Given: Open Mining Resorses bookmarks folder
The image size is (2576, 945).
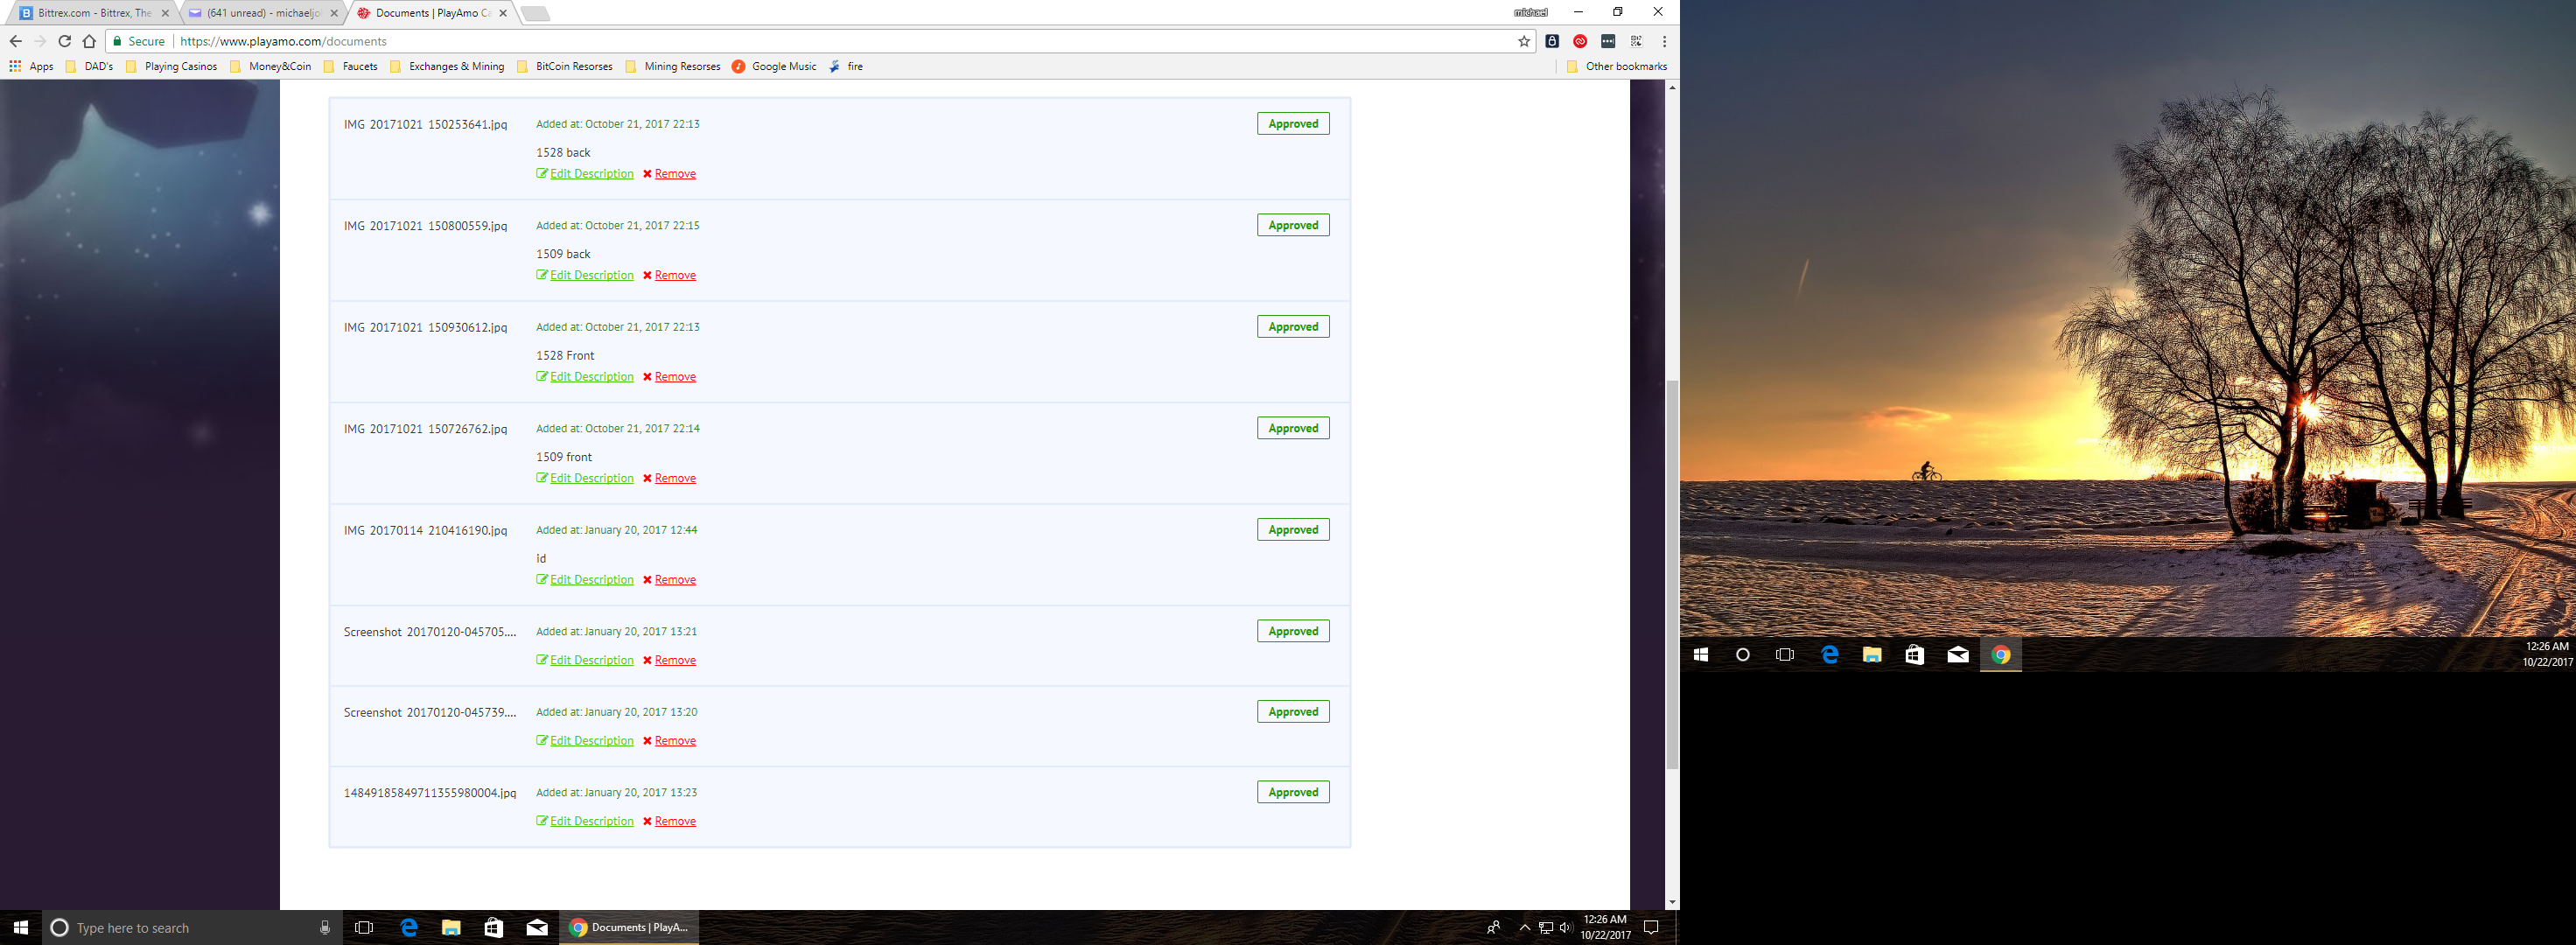Looking at the screenshot, I should 672,66.
